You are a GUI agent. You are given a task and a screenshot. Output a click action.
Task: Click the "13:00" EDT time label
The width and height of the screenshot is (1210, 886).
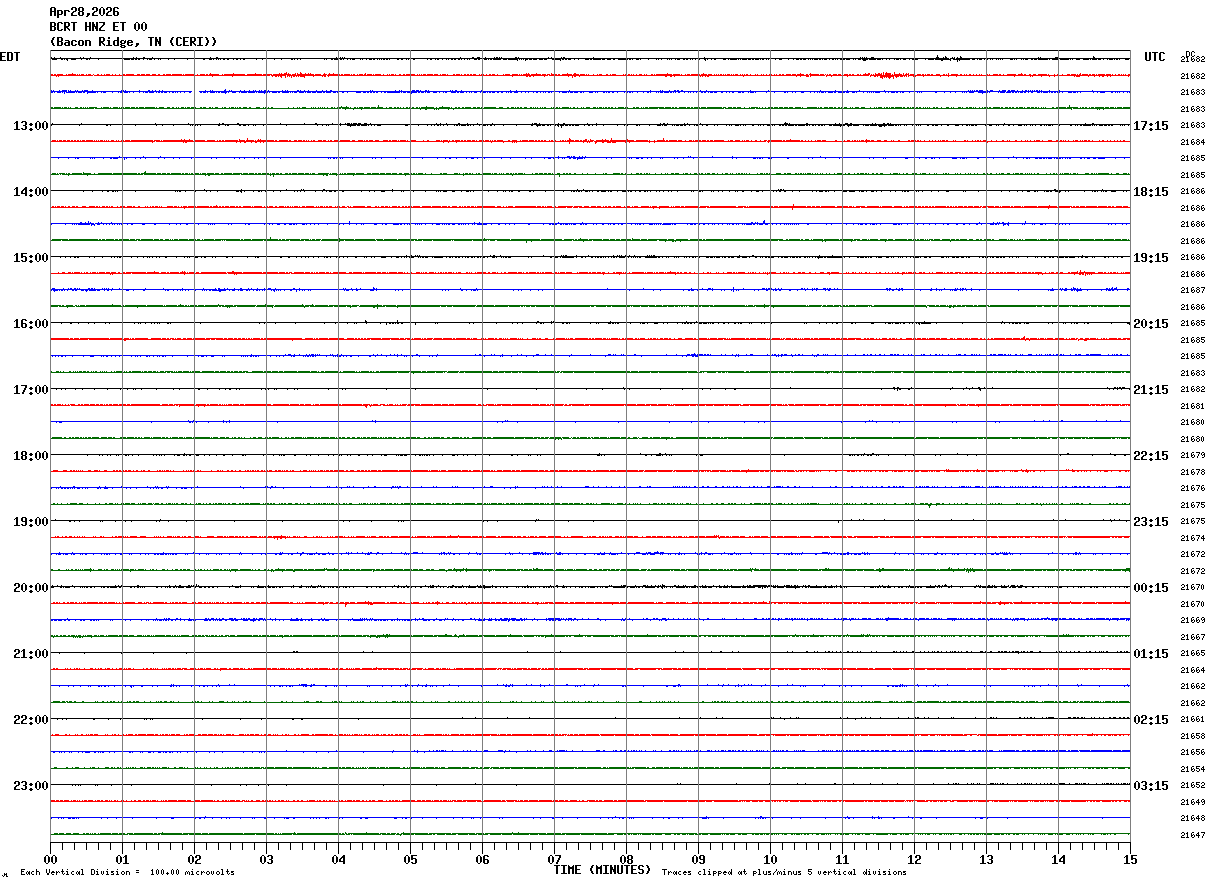click(30, 126)
